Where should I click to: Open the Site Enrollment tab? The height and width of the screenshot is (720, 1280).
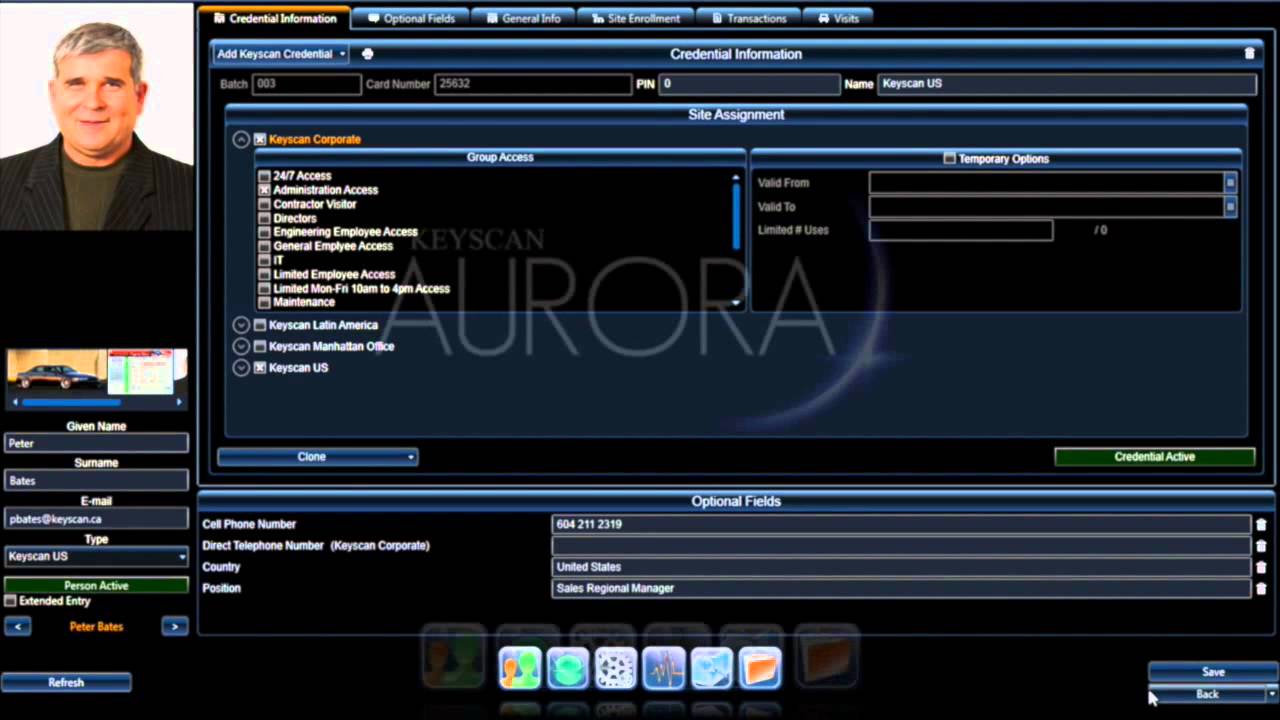tap(635, 18)
